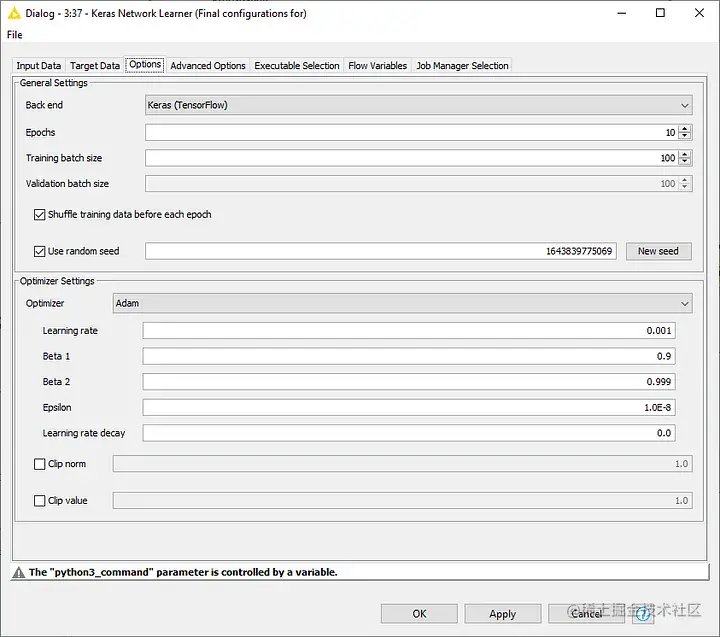This screenshot has width=720, height=637.
Task: Expand the Optimizer dropdown showing Adam
Action: click(x=402, y=304)
